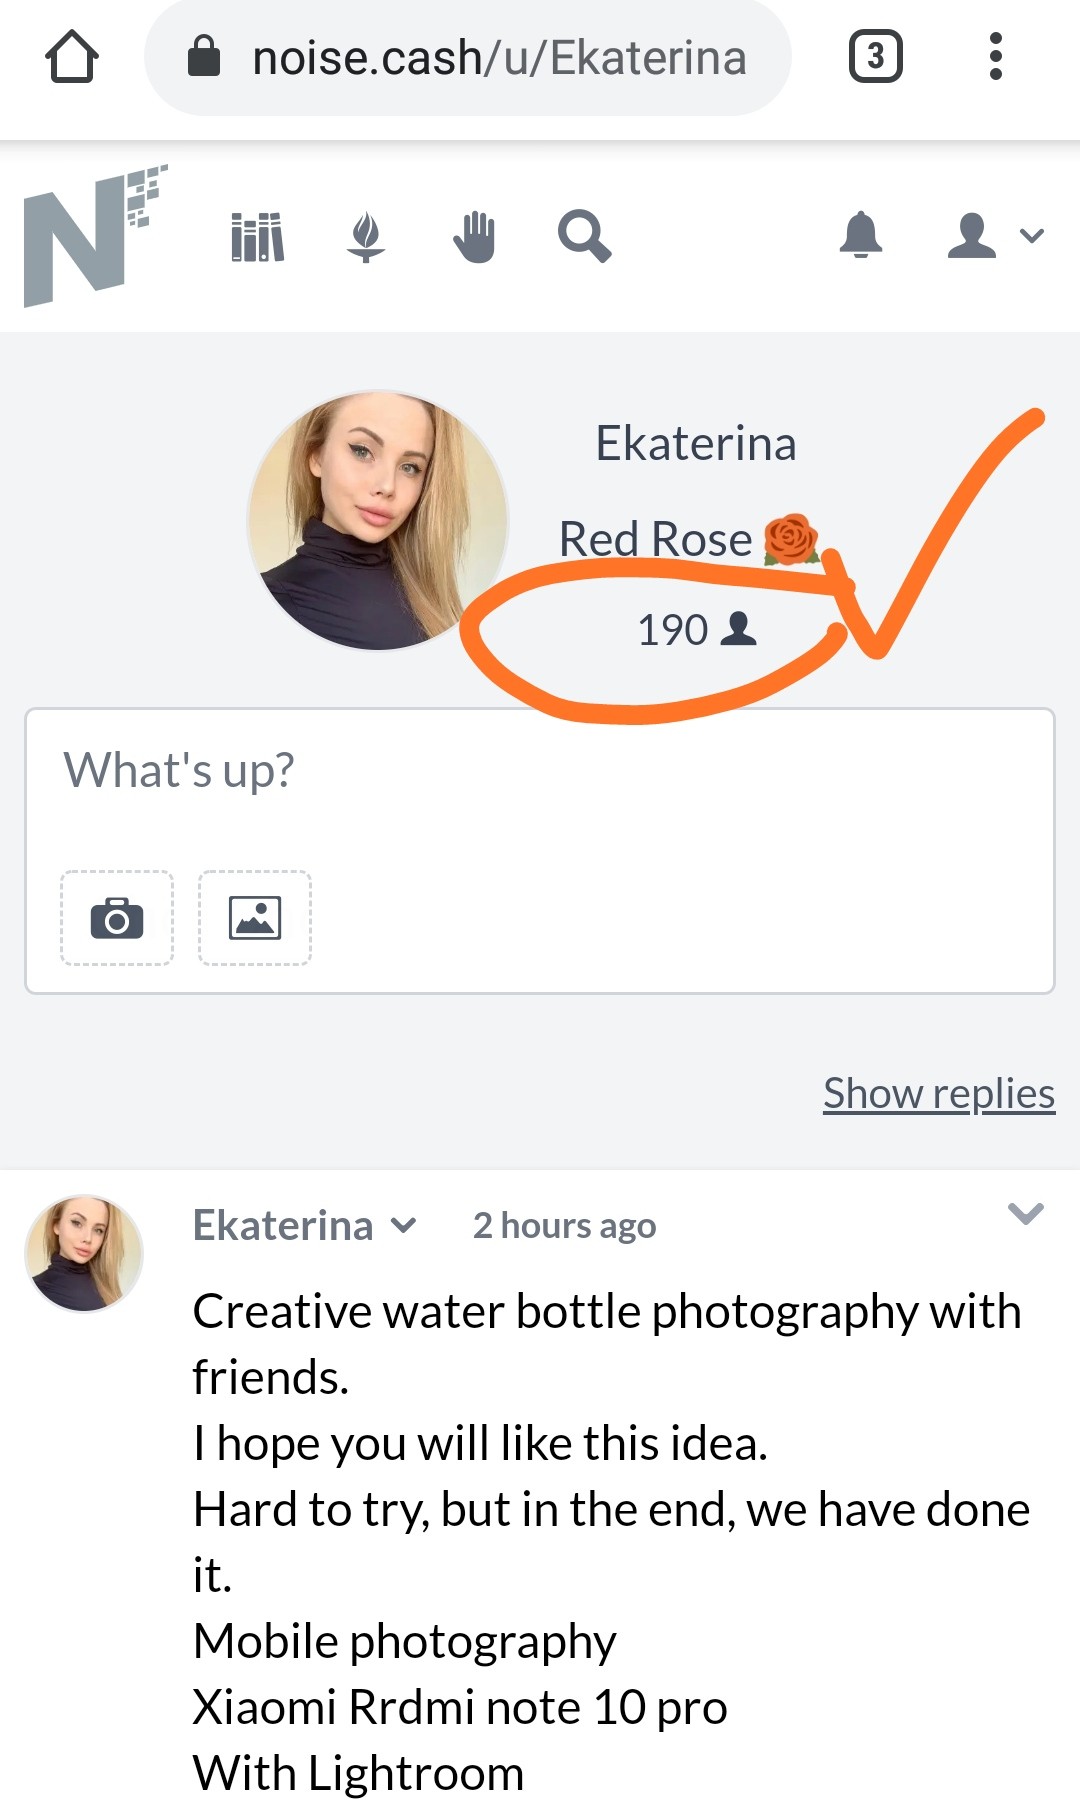1080x1805 pixels.
Task: Open the trending flame icon
Action: tap(366, 237)
